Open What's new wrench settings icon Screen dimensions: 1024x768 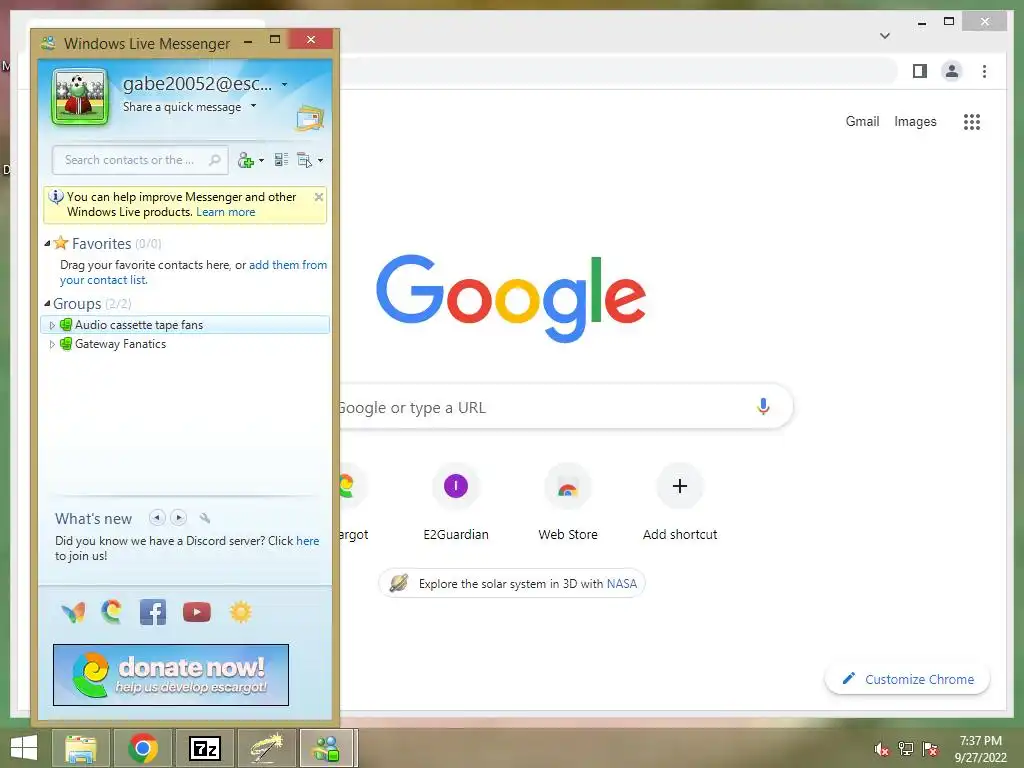coord(204,519)
